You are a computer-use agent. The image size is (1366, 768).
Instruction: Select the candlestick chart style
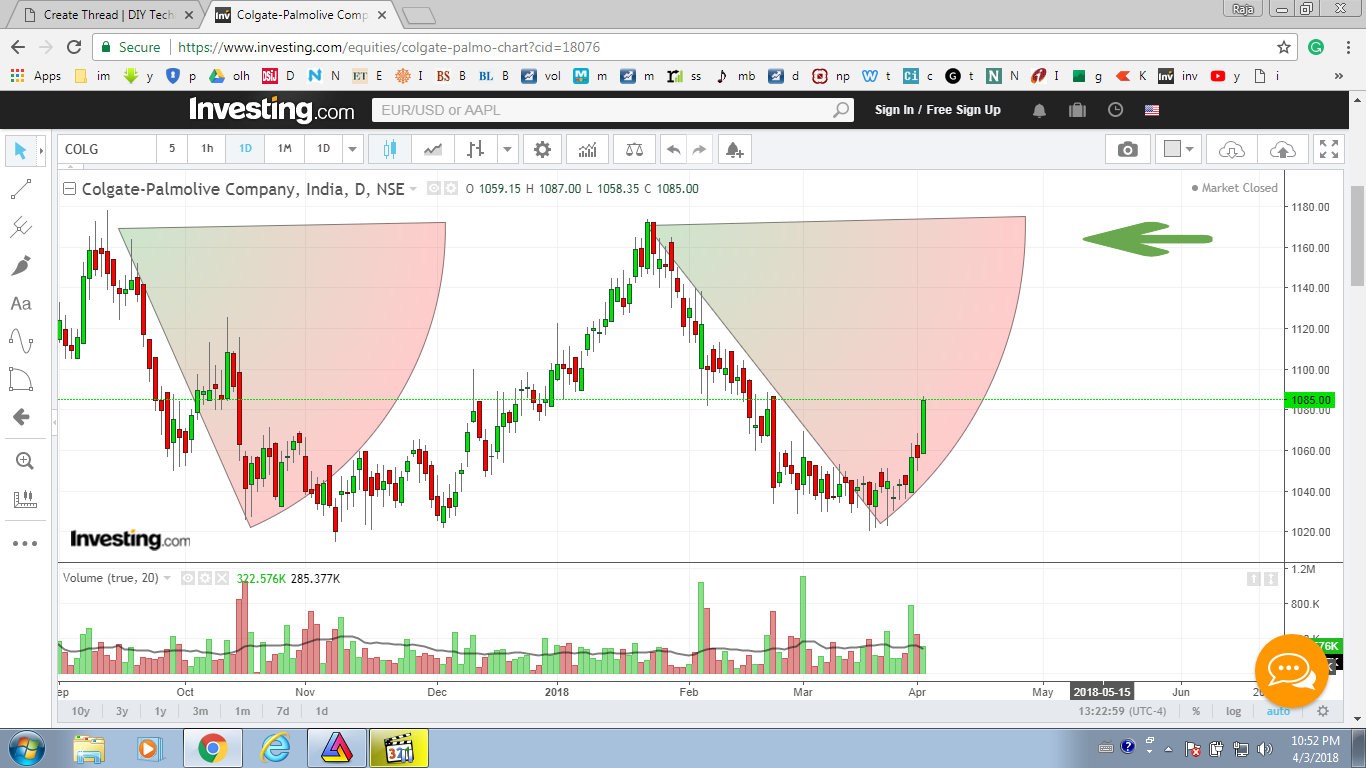coord(389,149)
